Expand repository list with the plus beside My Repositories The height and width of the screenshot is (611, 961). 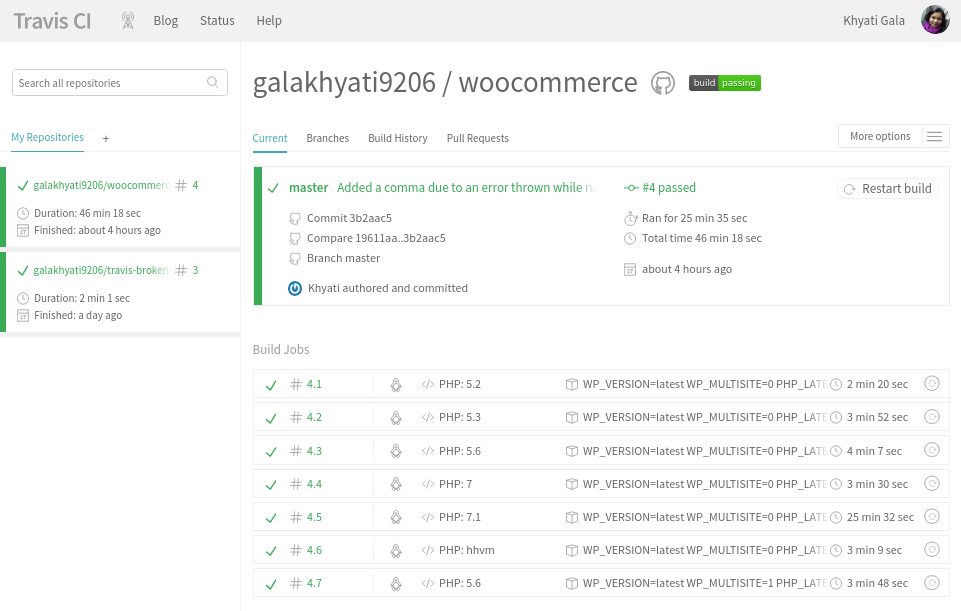pyautogui.click(x=106, y=139)
